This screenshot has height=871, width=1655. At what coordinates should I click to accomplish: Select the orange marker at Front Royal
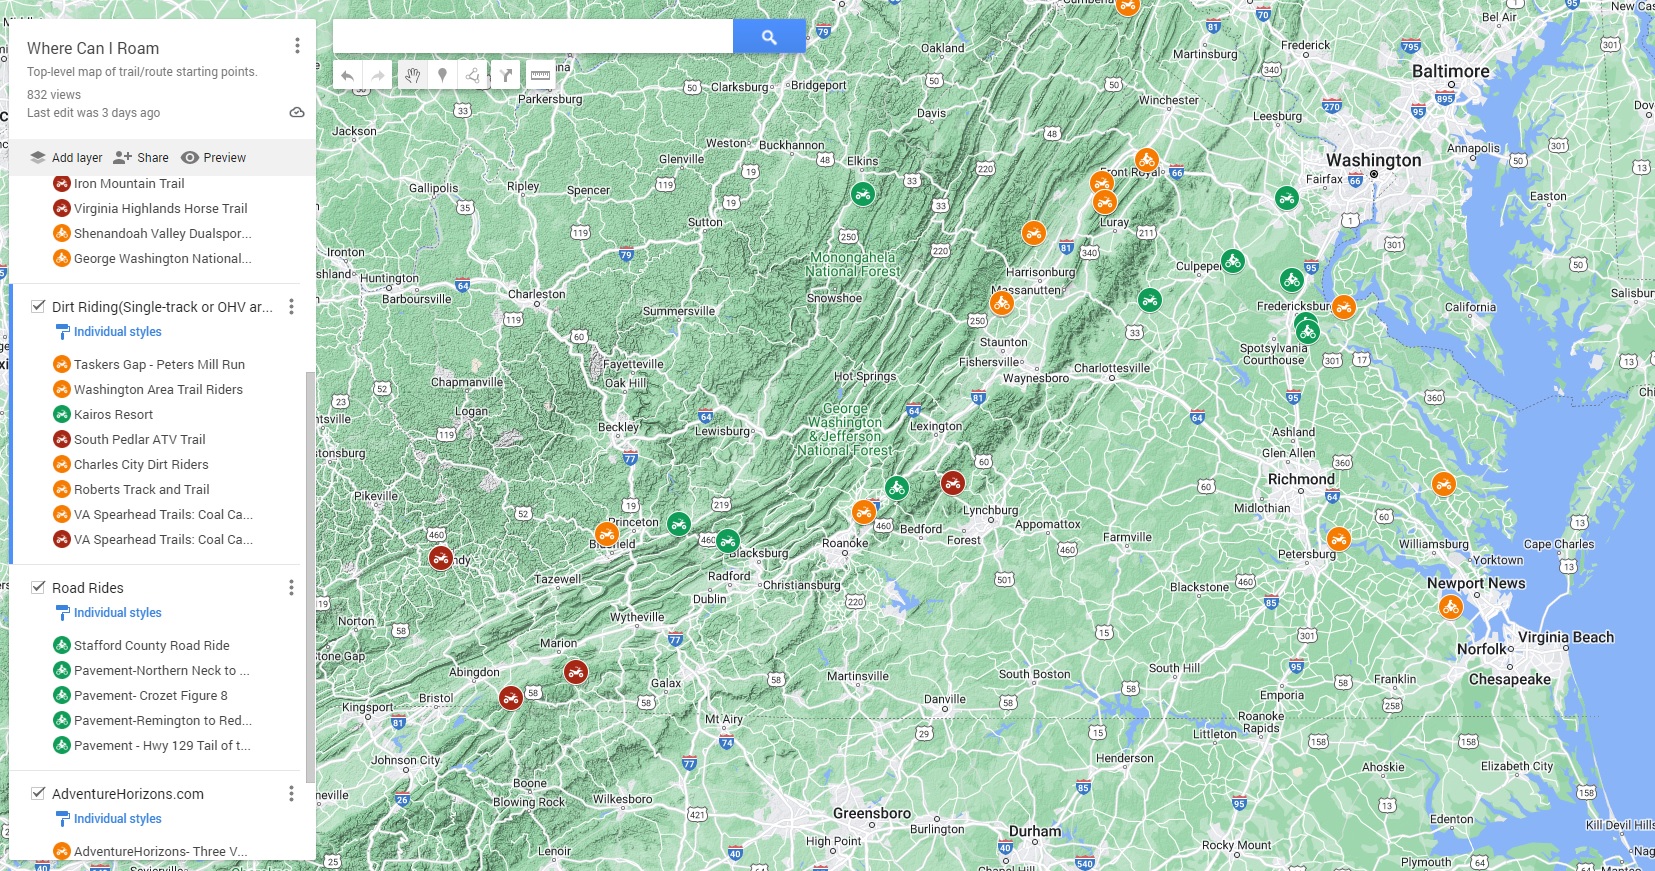(1147, 160)
